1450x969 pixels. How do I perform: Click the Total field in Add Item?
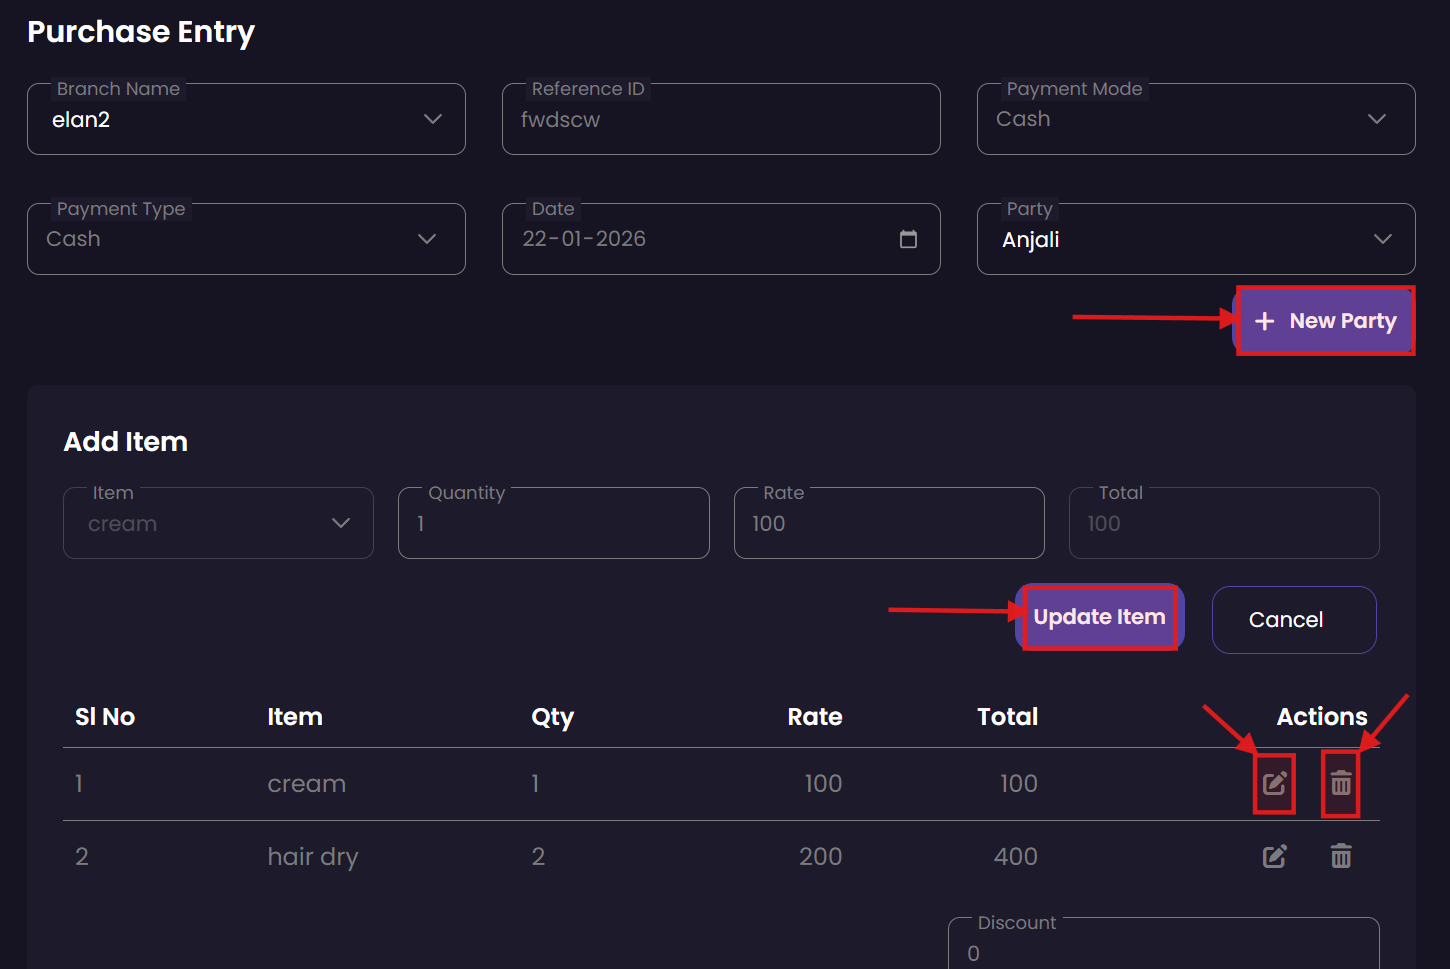1223,524
